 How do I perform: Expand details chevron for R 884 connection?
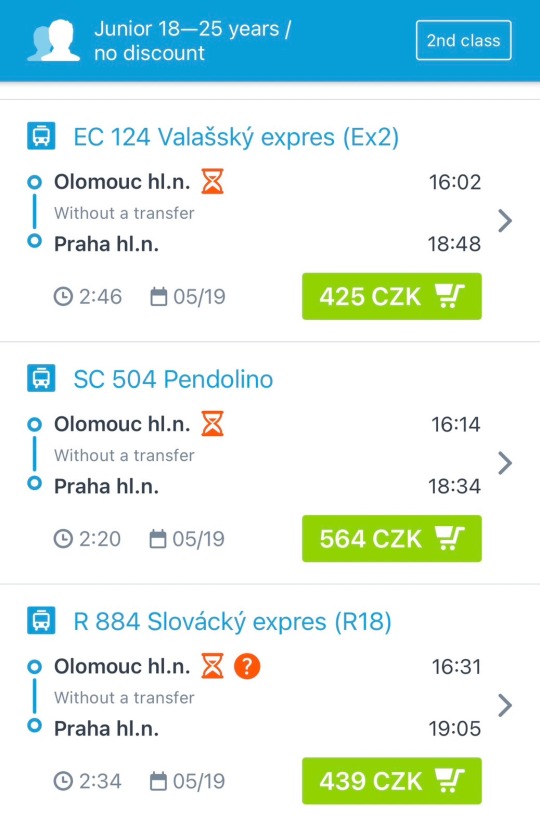coord(505,705)
